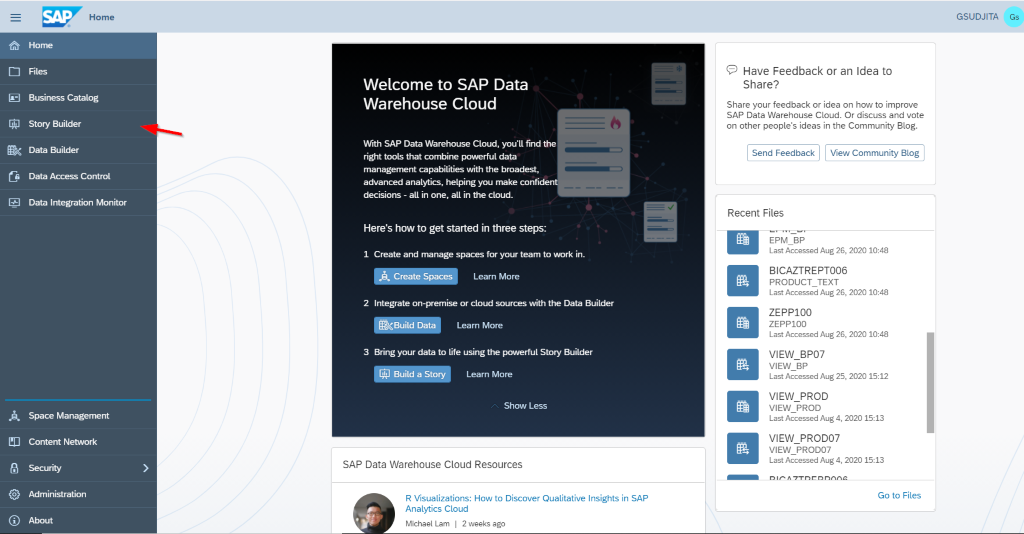Open Home in the sidebar
1024x534 pixels.
[x=78, y=46]
